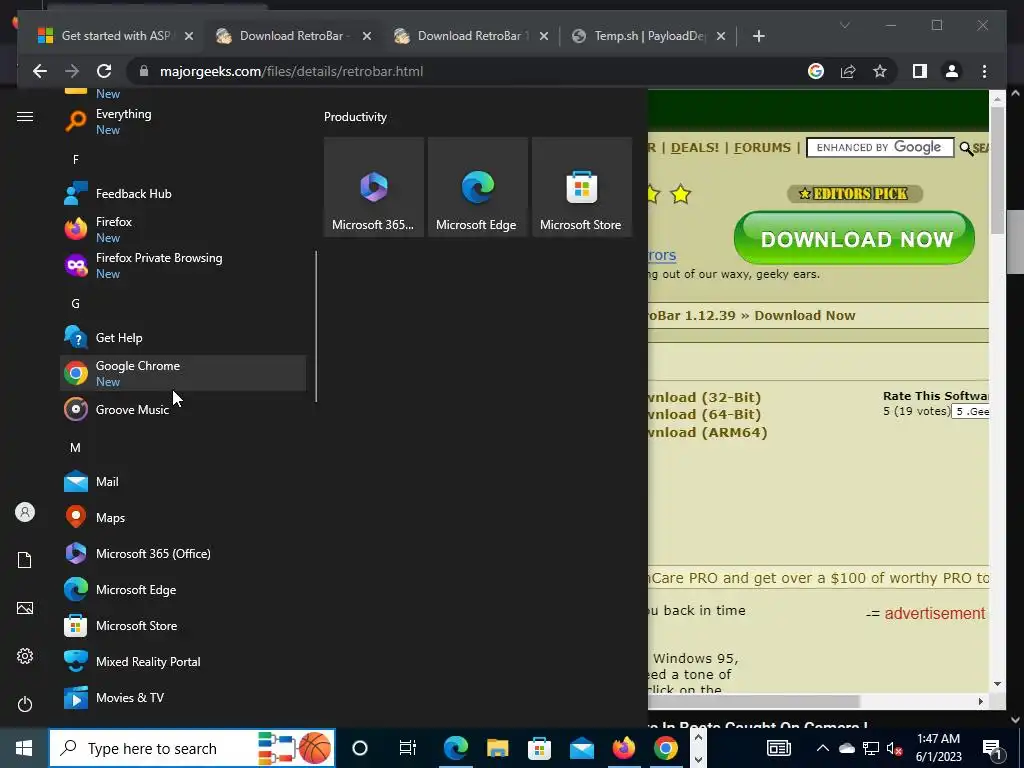Screen dimensions: 1024x768
Task: Open Groove Music app
Action: click(x=183, y=409)
